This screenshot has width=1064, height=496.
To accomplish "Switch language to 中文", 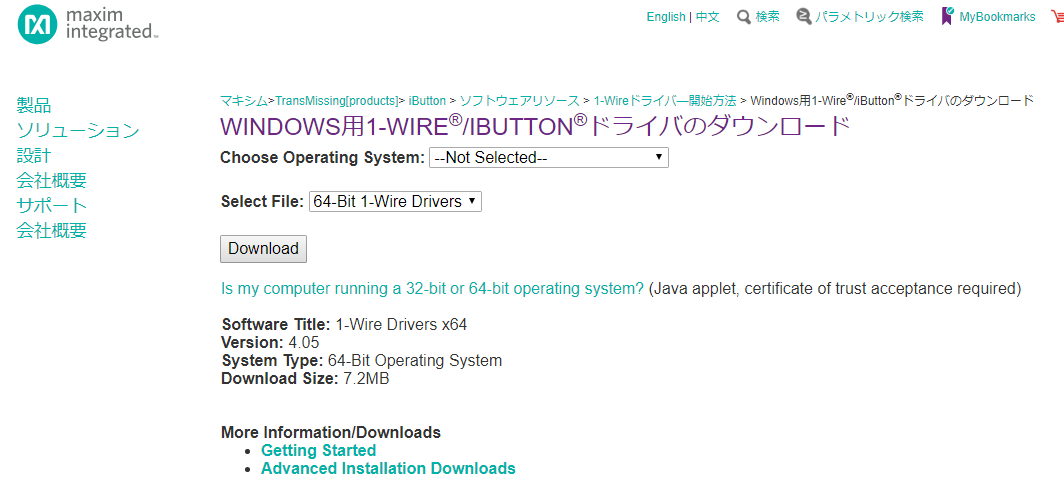I will (707, 17).
